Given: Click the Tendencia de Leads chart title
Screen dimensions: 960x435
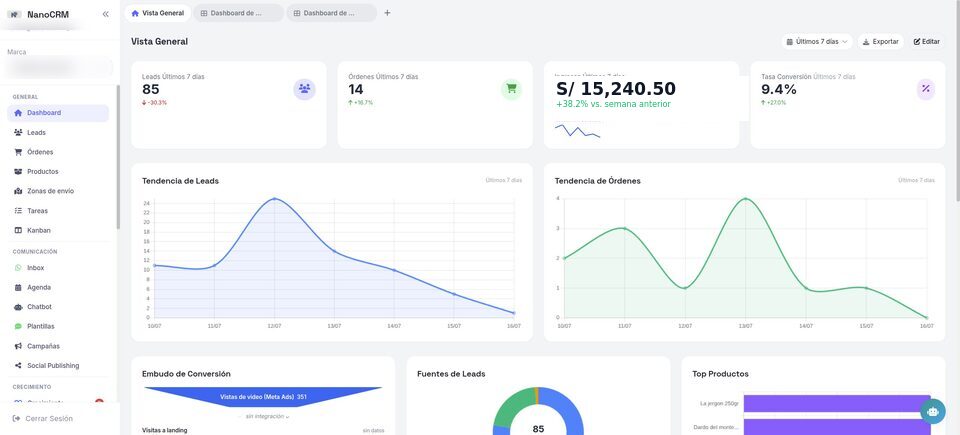Looking at the screenshot, I should pyautogui.click(x=180, y=181).
